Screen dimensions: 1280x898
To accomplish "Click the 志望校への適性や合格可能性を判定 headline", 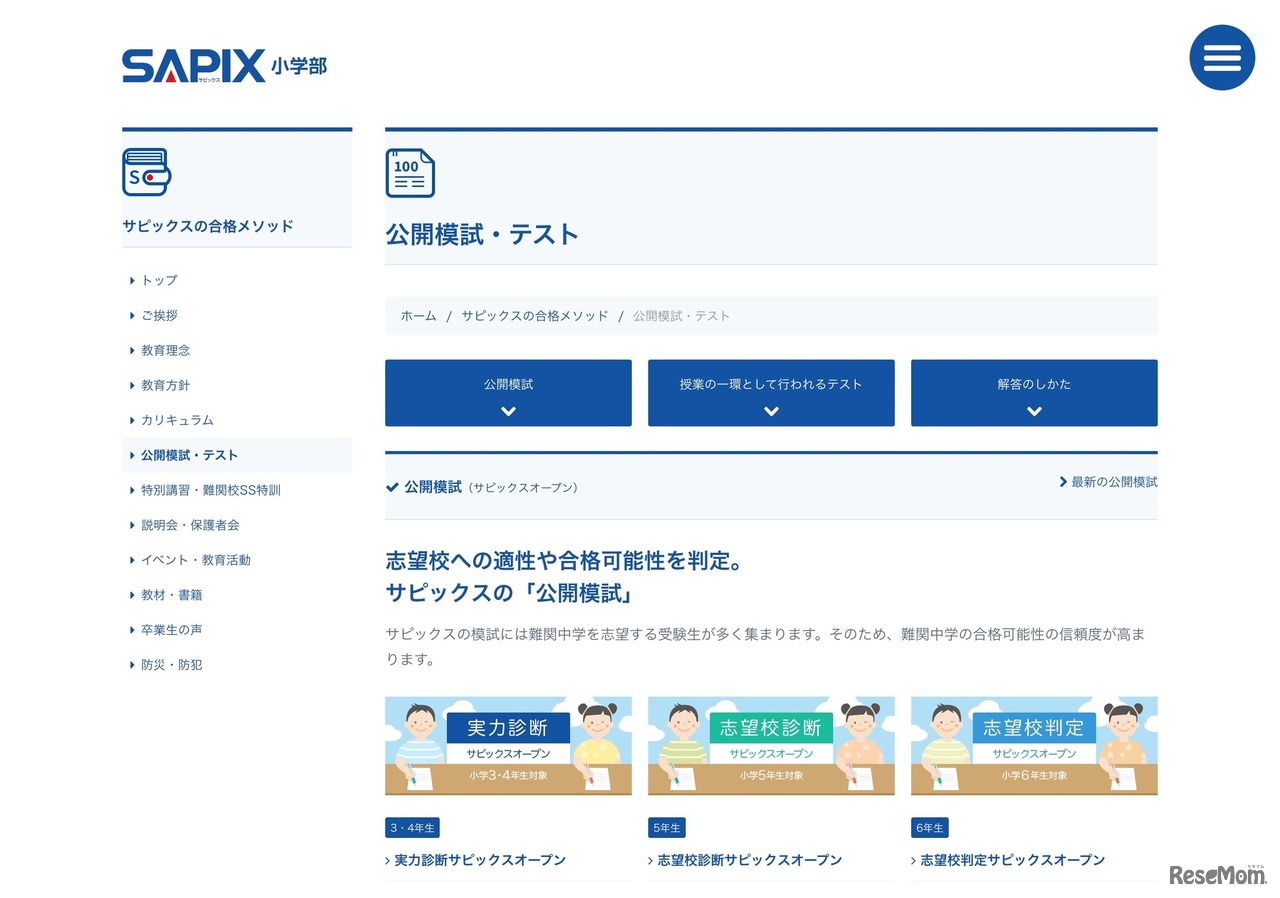I will click(564, 560).
